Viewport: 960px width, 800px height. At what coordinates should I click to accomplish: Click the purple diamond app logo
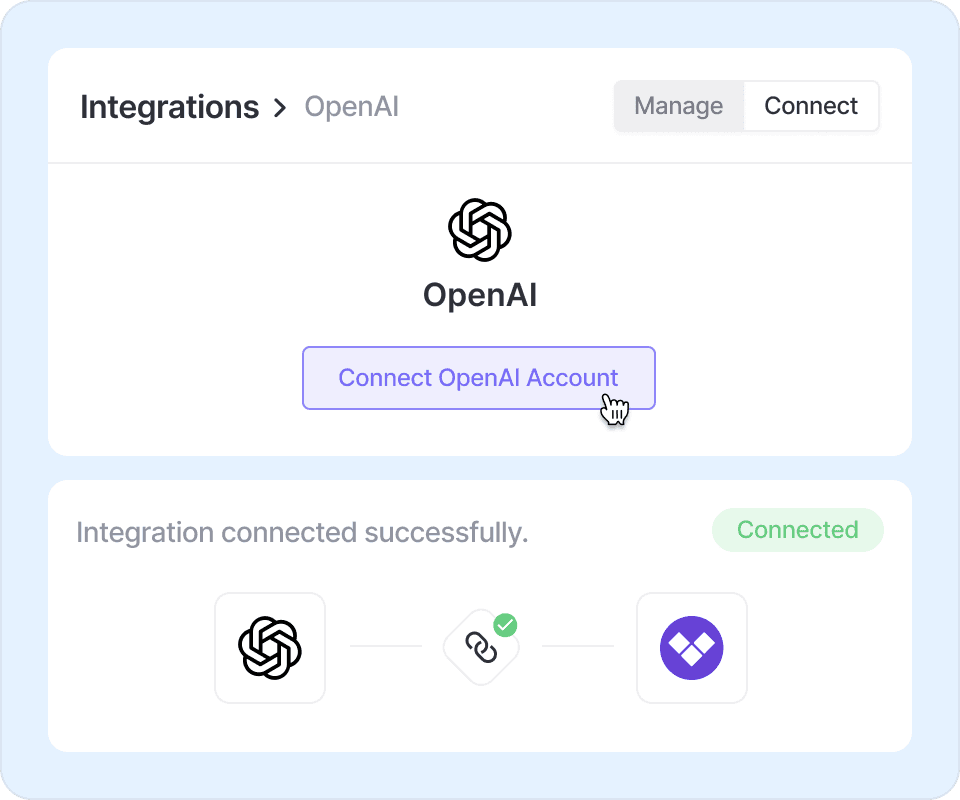692,648
